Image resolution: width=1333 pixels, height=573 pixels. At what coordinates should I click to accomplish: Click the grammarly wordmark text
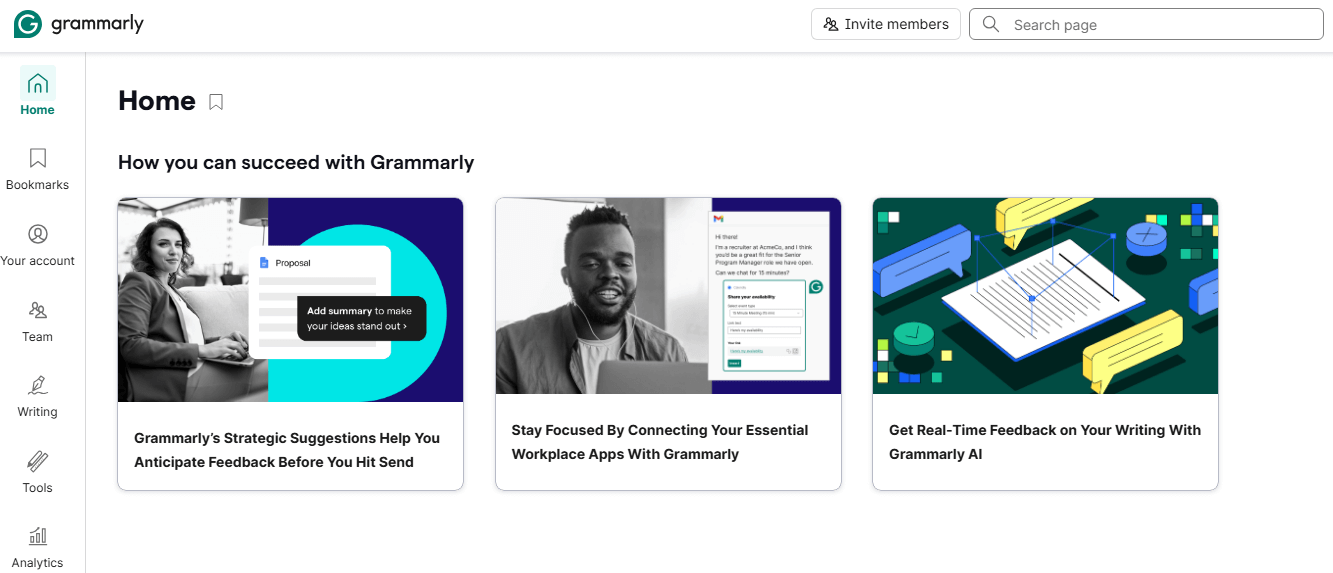97,25
